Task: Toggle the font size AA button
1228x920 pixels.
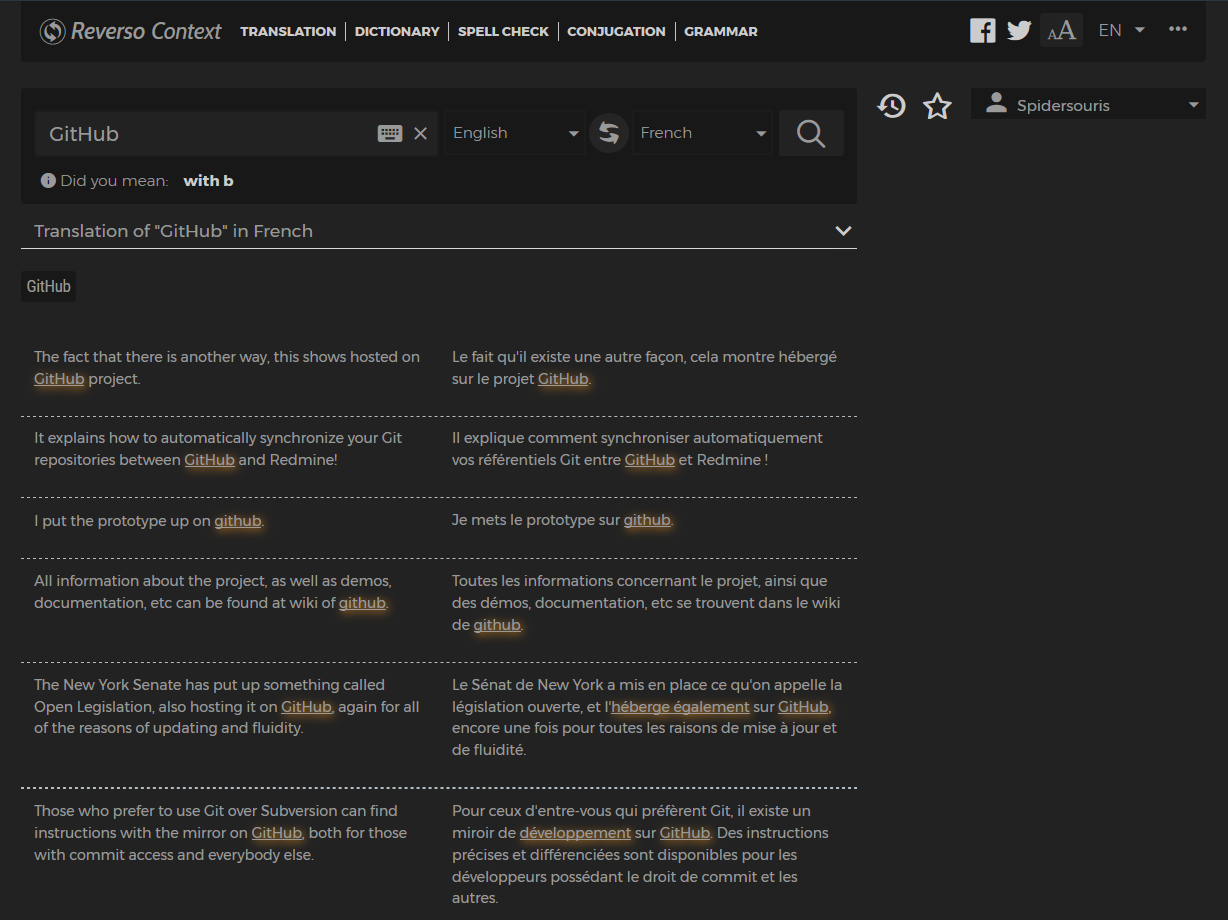Action: click(x=1061, y=30)
